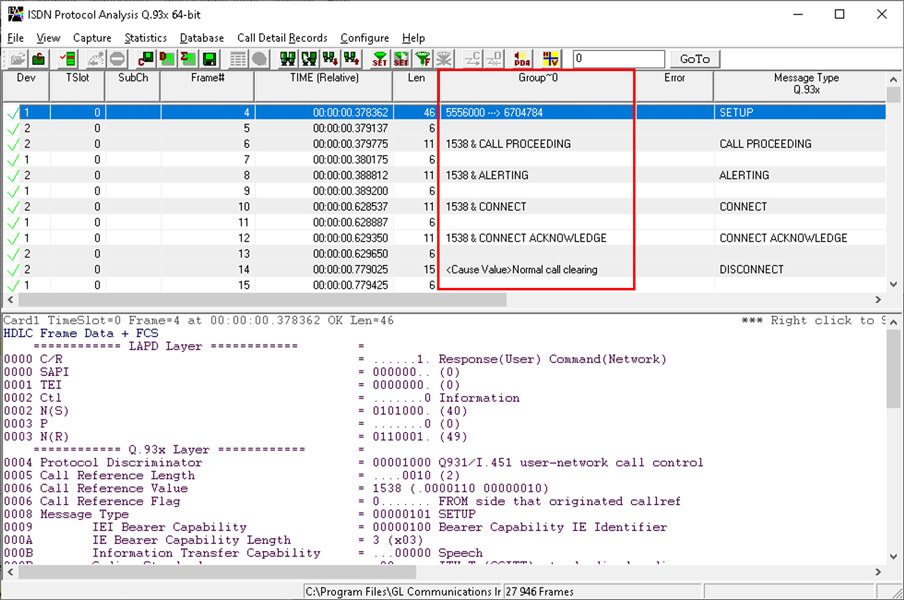Click the greyed-out burst filter icon
This screenshot has height=600, width=904.
point(444,59)
